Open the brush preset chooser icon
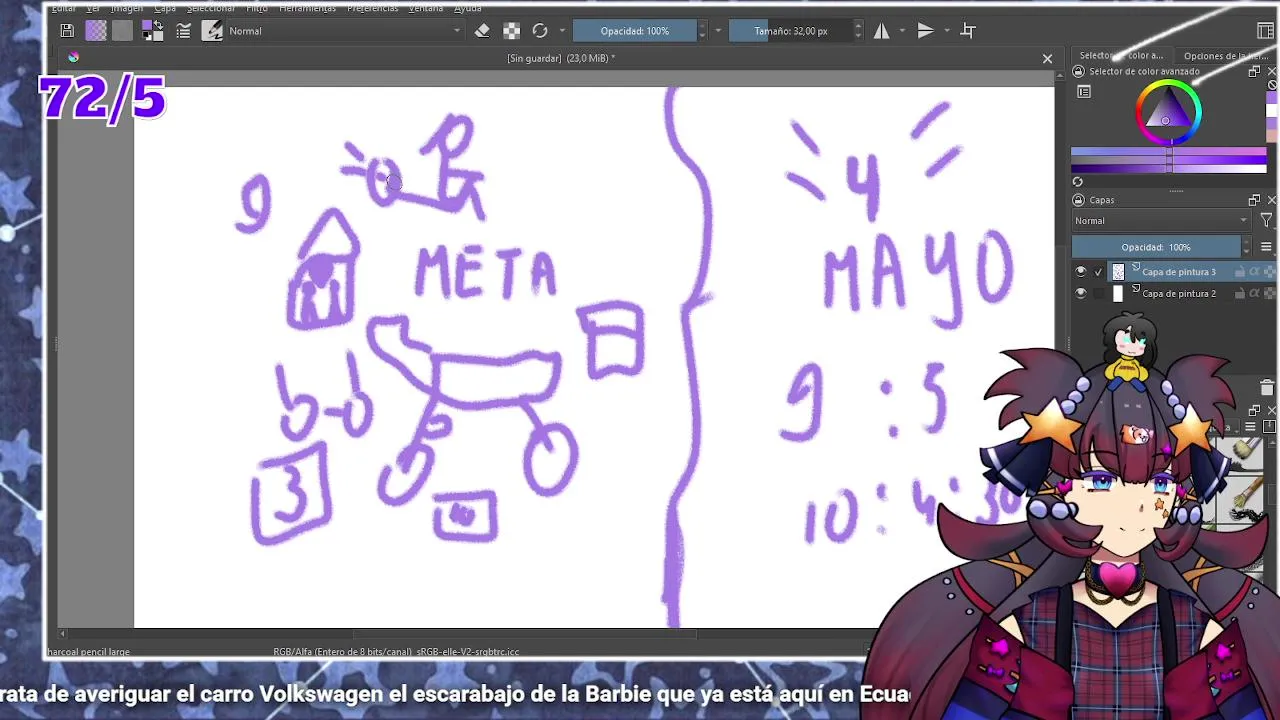 212,31
